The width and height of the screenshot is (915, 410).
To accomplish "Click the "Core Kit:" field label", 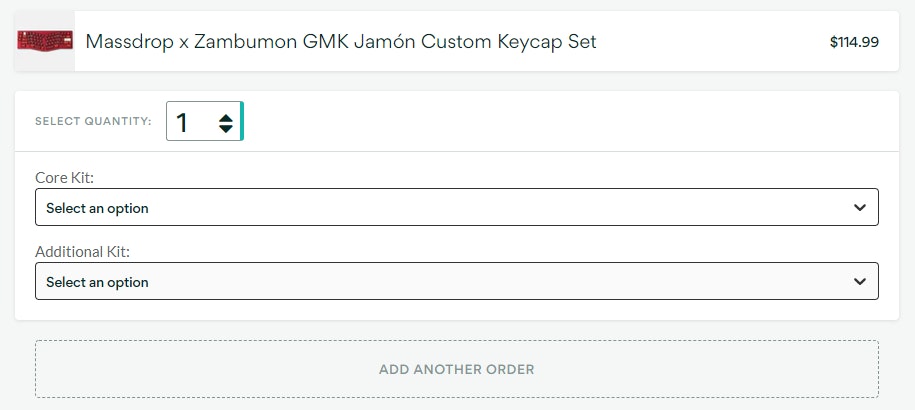I will click(x=64, y=178).
